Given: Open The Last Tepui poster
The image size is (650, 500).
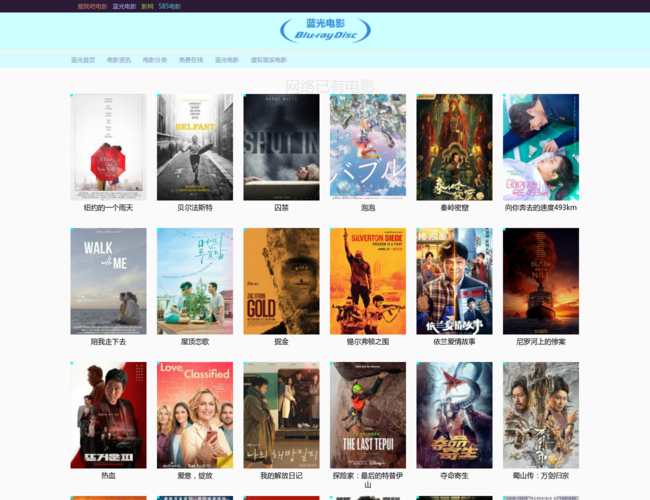Looking at the screenshot, I should [368, 415].
